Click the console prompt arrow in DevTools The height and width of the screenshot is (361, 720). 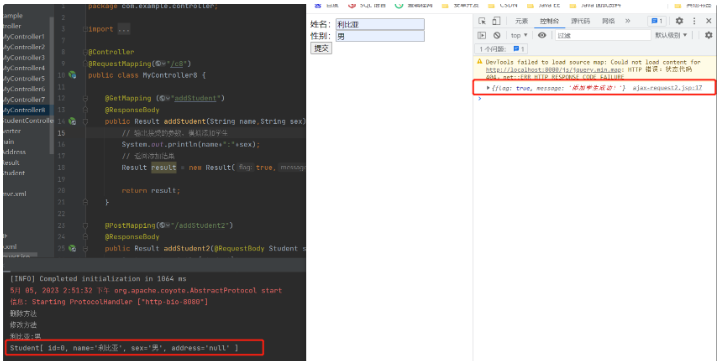coord(479,99)
